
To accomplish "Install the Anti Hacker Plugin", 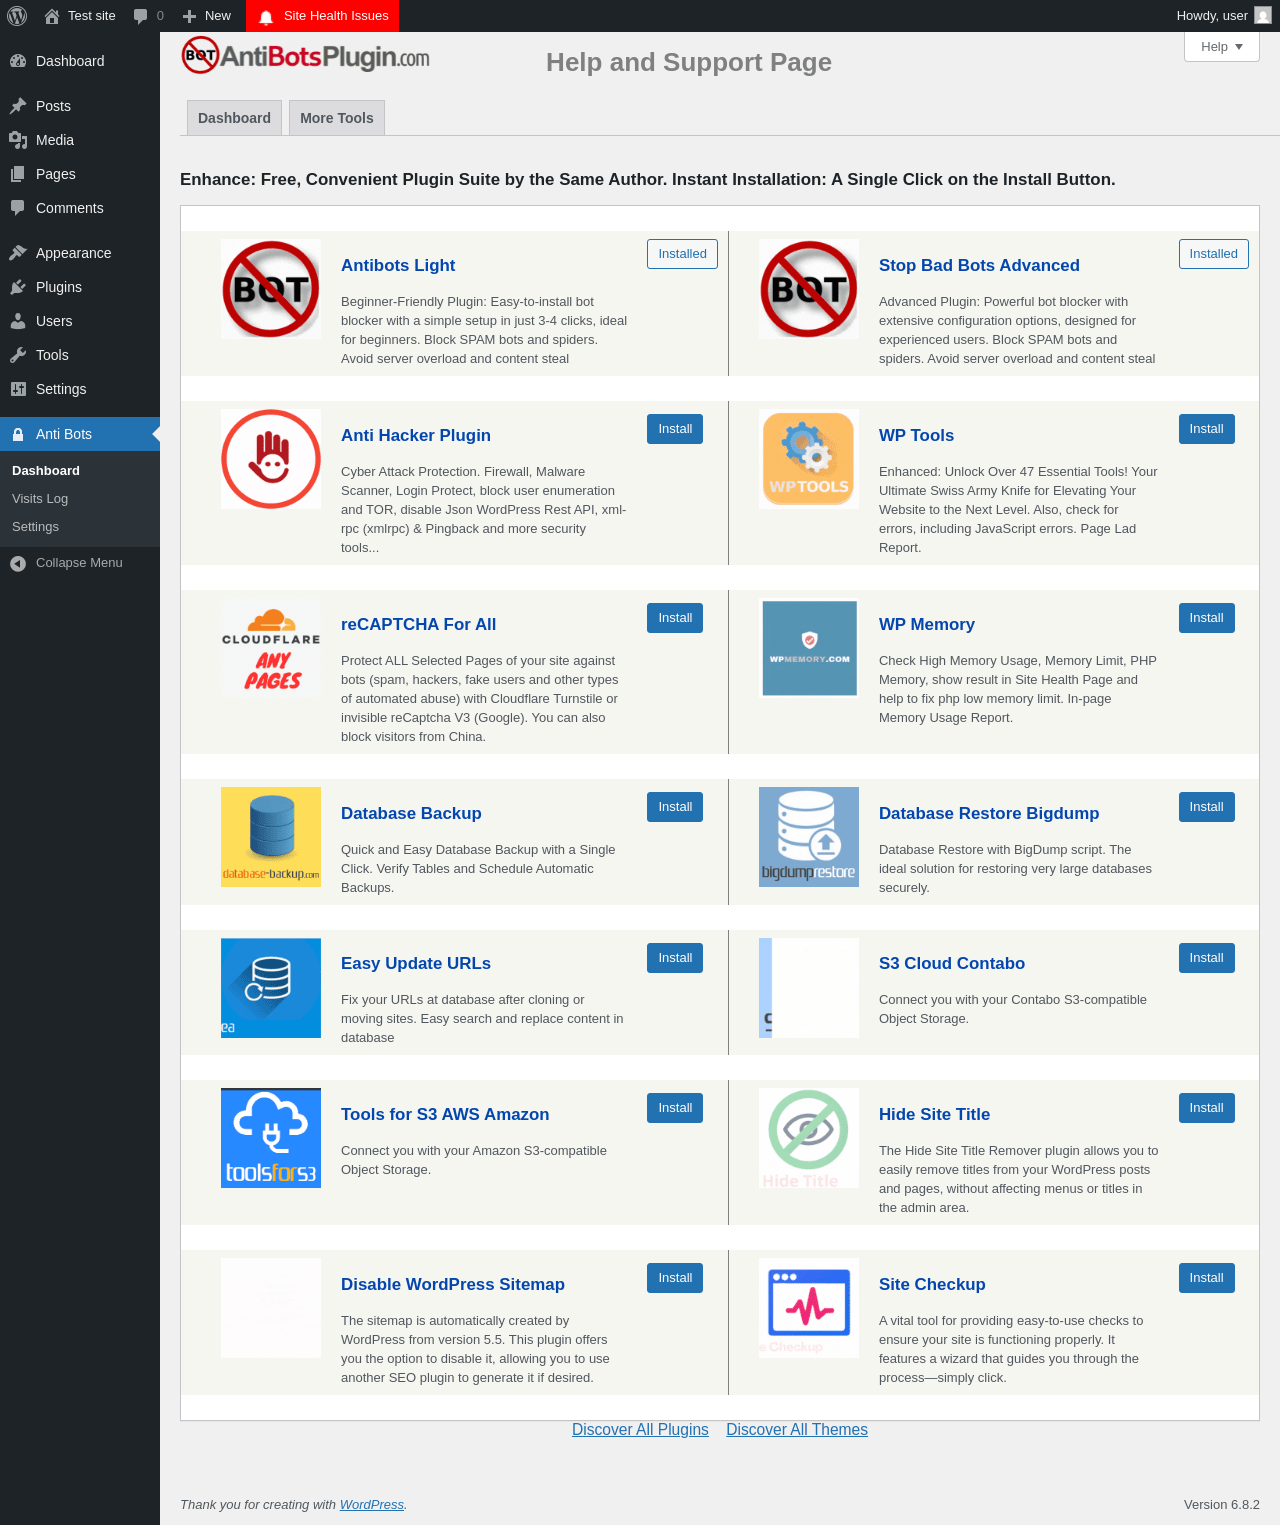I will coord(675,429).
